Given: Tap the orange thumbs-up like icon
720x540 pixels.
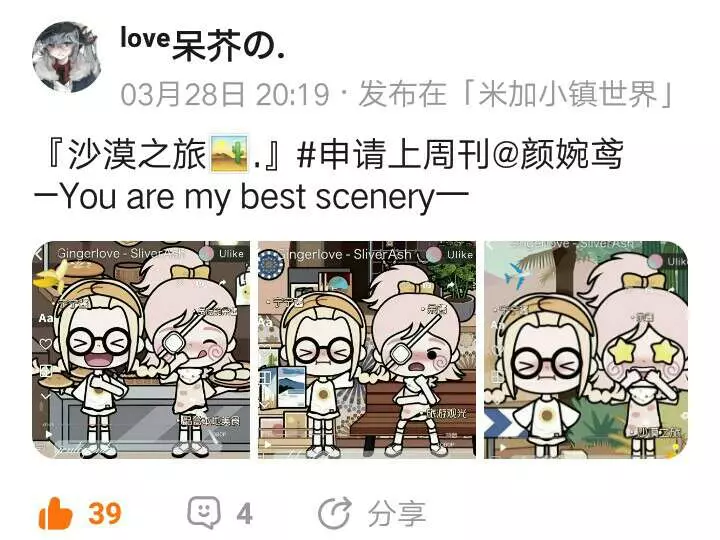Looking at the screenshot, I should tap(56, 513).
